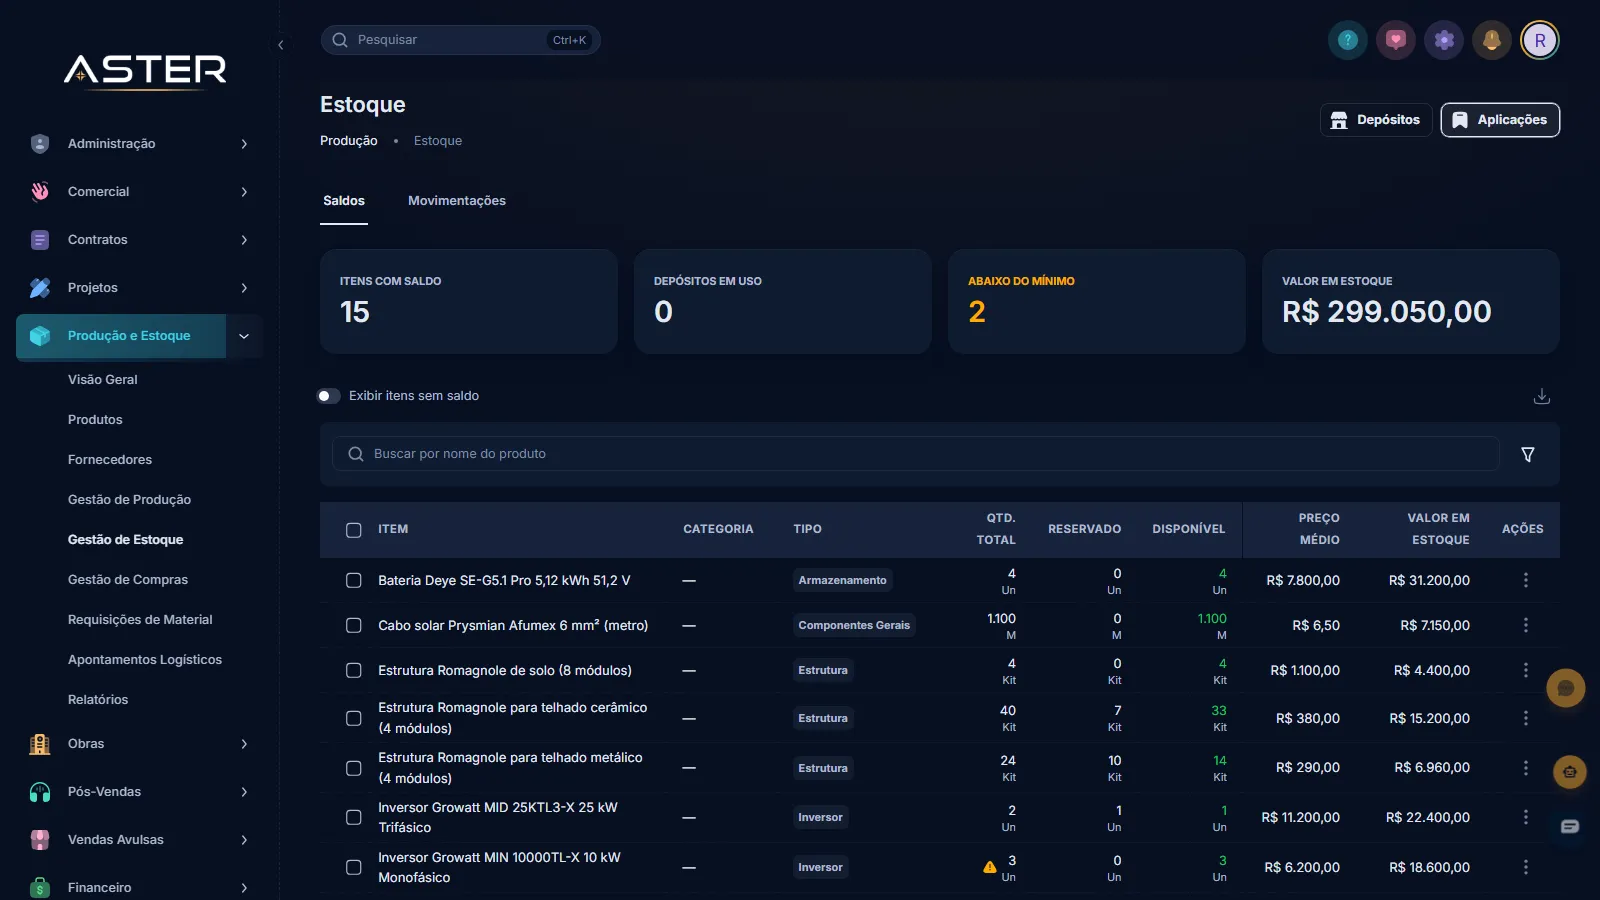The width and height of the screenshot is (1600, 900).
Task: Open Requisições de Material in sidebar
Action: pos(140,620)
